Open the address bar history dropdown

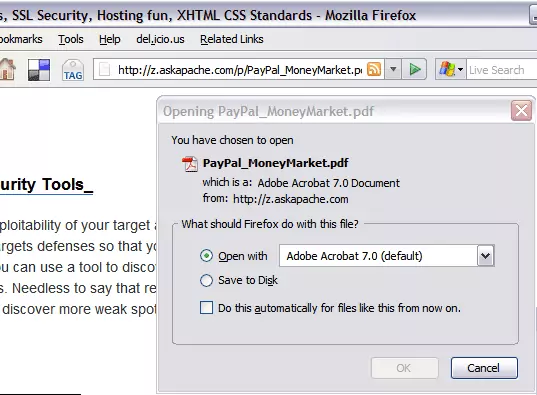click(x=393, y=70)
